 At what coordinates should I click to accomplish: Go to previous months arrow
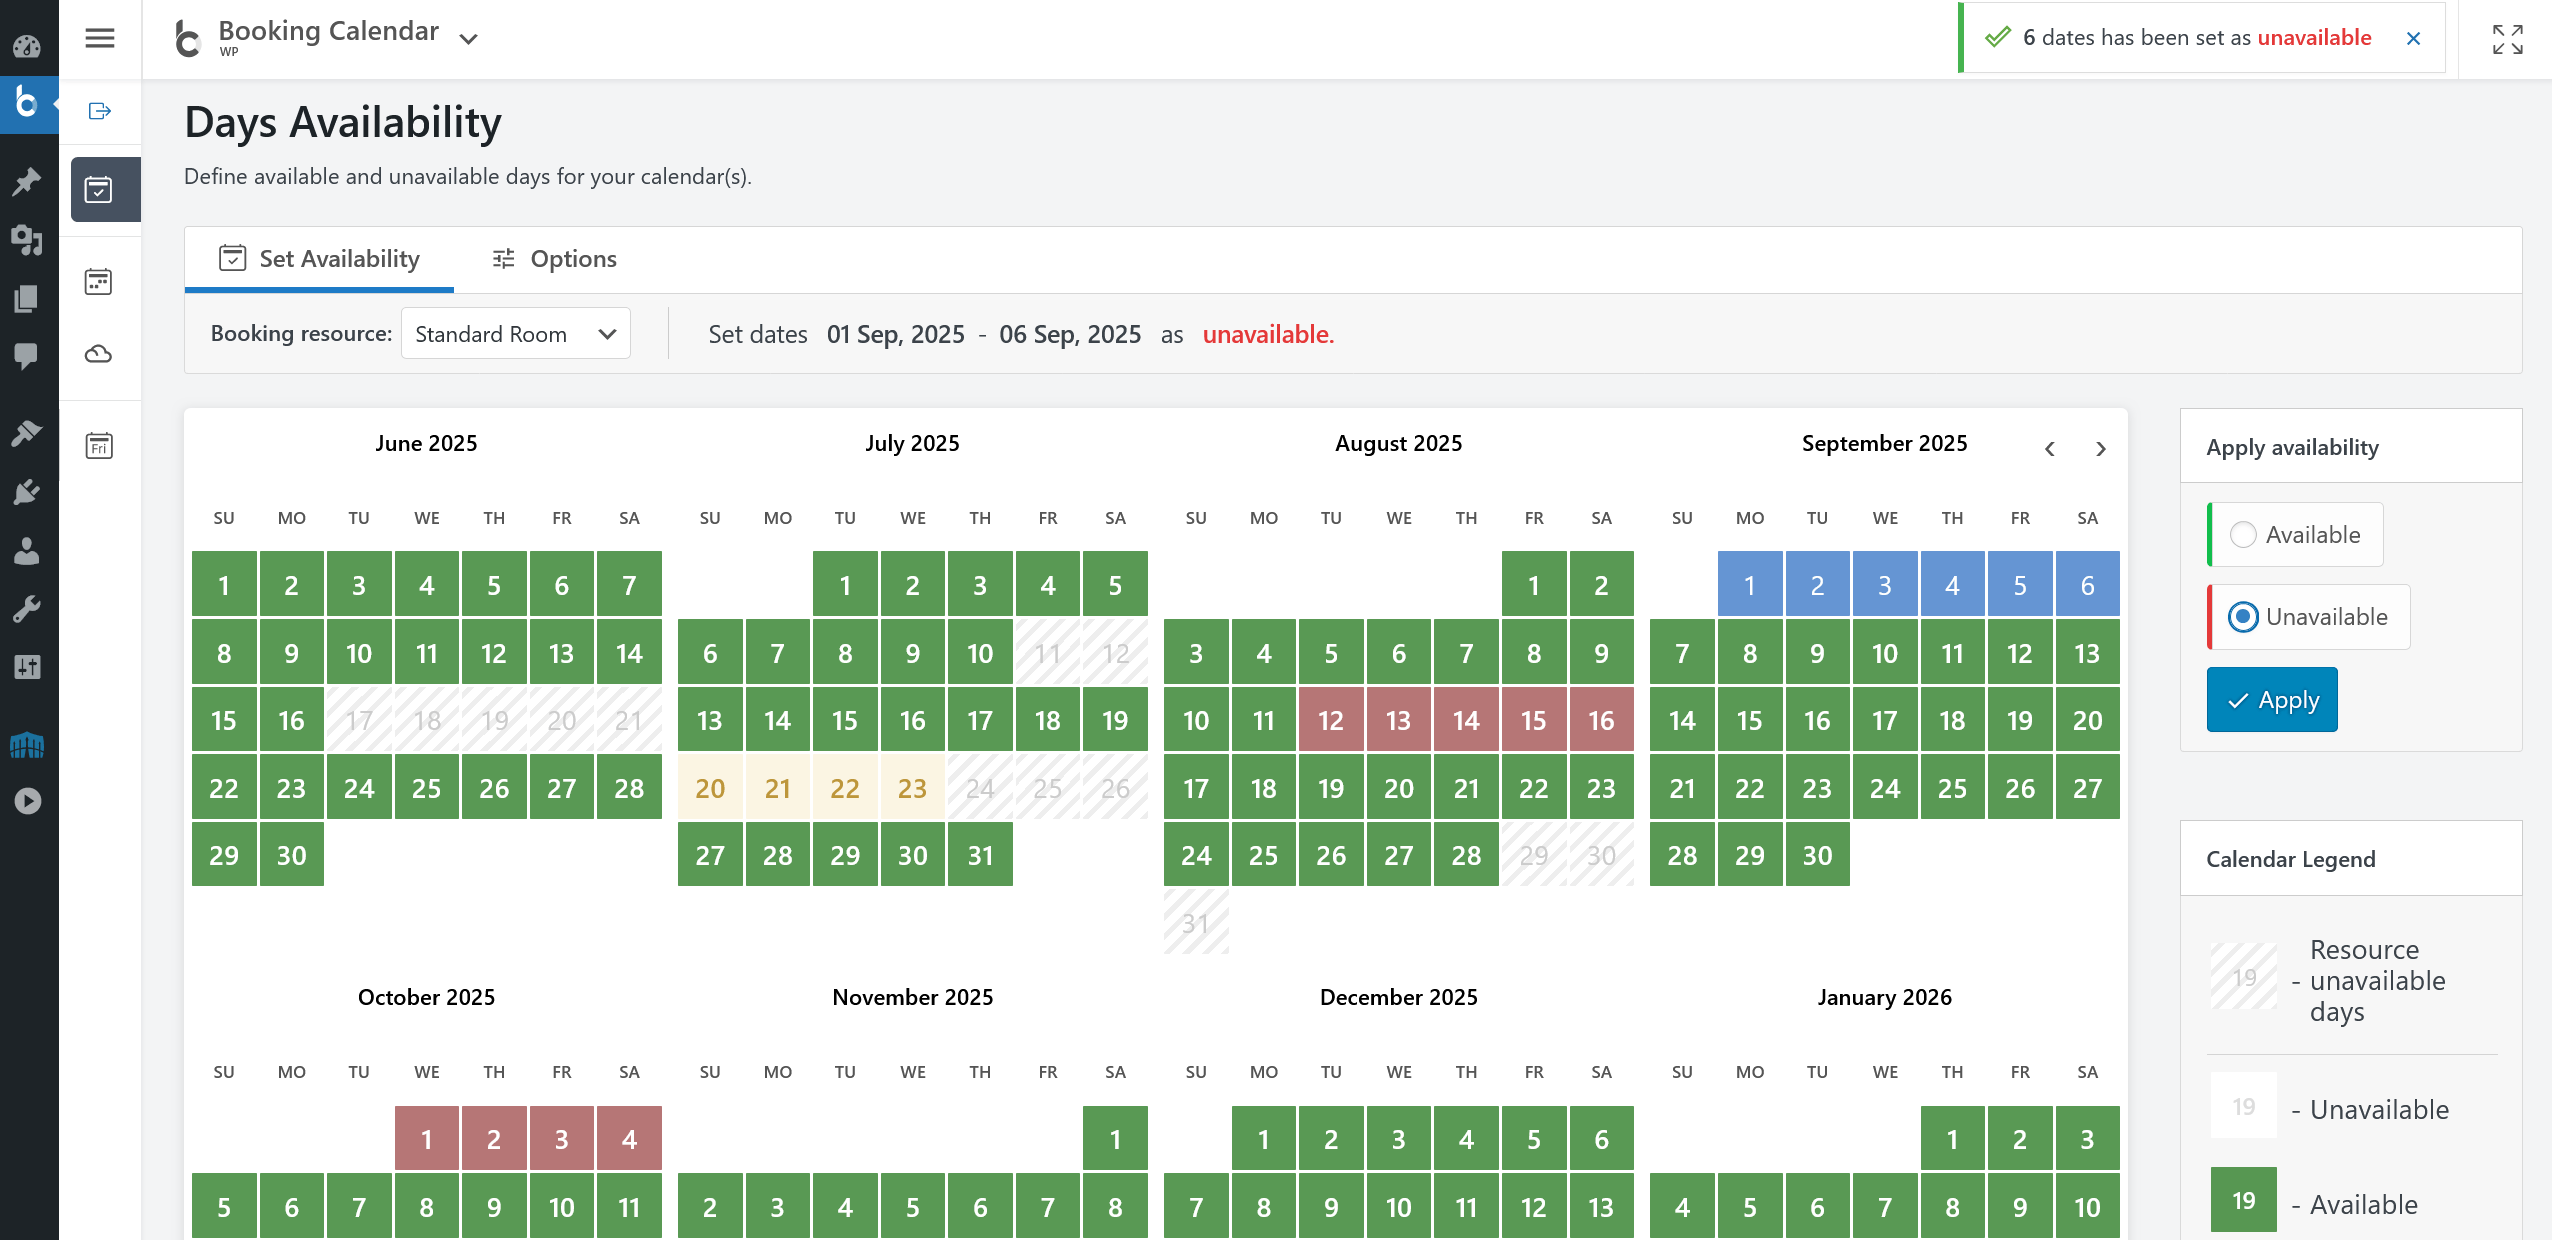(x=2050, y=449)
